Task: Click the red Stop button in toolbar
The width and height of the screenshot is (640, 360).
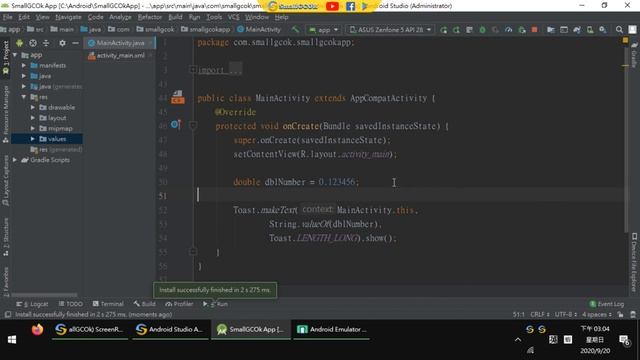Action: (x=534, y=30)
